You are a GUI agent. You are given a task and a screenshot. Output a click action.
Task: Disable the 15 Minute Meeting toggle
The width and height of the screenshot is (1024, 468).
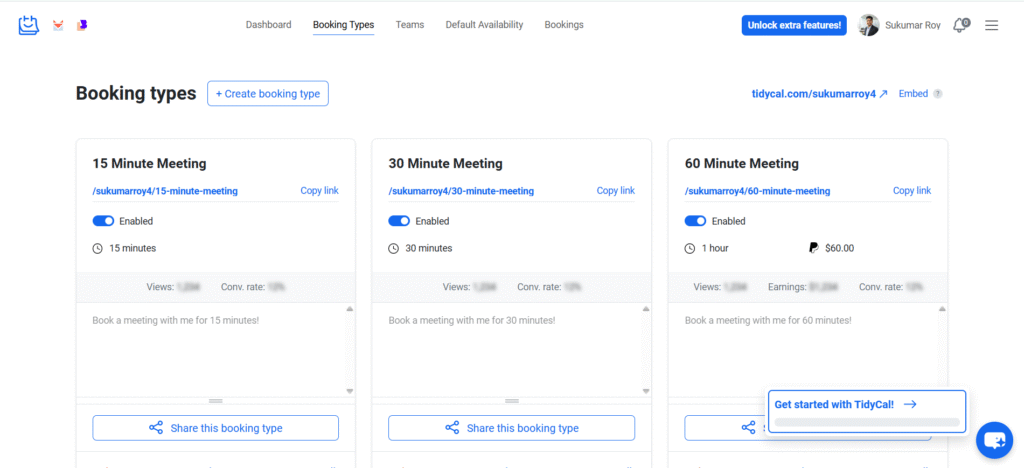point(103,221)
